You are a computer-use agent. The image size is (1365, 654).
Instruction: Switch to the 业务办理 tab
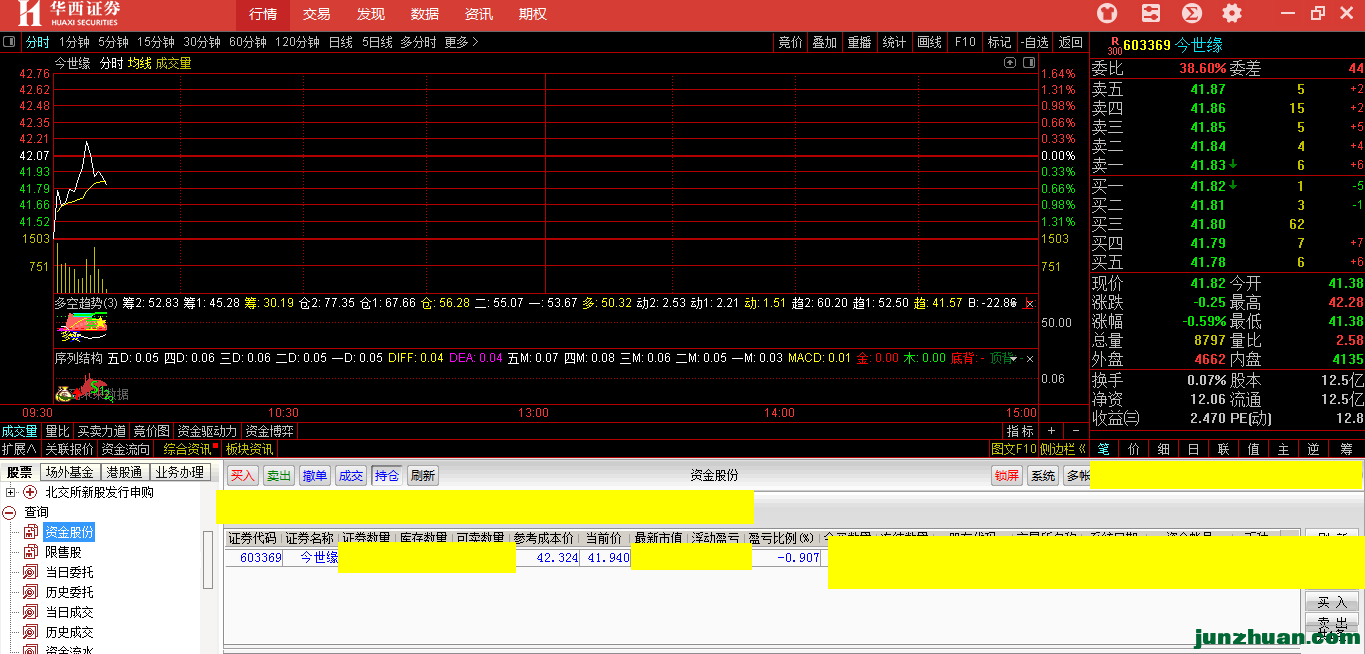pos(180,472)
